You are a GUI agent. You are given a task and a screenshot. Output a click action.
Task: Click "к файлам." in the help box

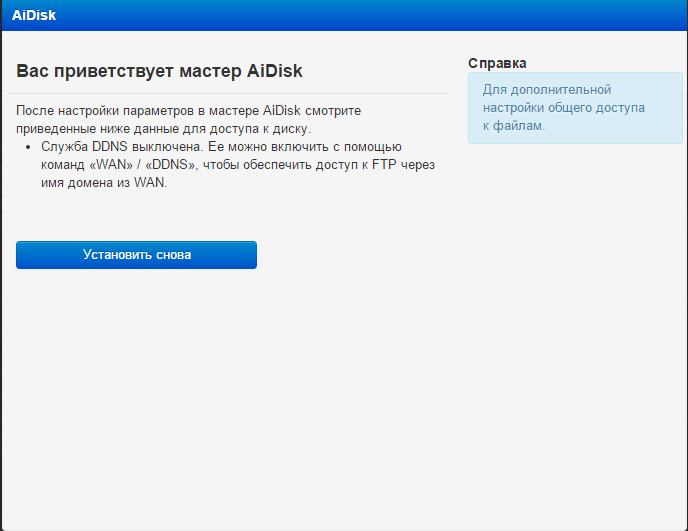pyautogui.click(x=514, y=125)
